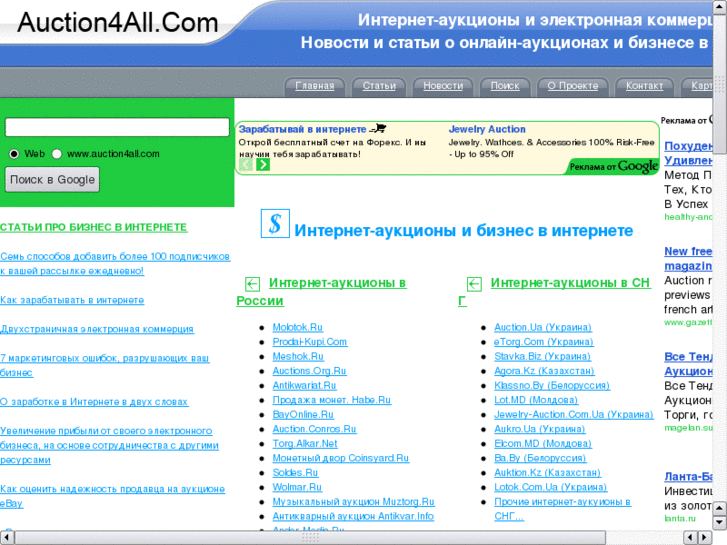727x545 pixels.
Task: Open the eTorg.Com (Украина) link
Action: pos(544,342)
